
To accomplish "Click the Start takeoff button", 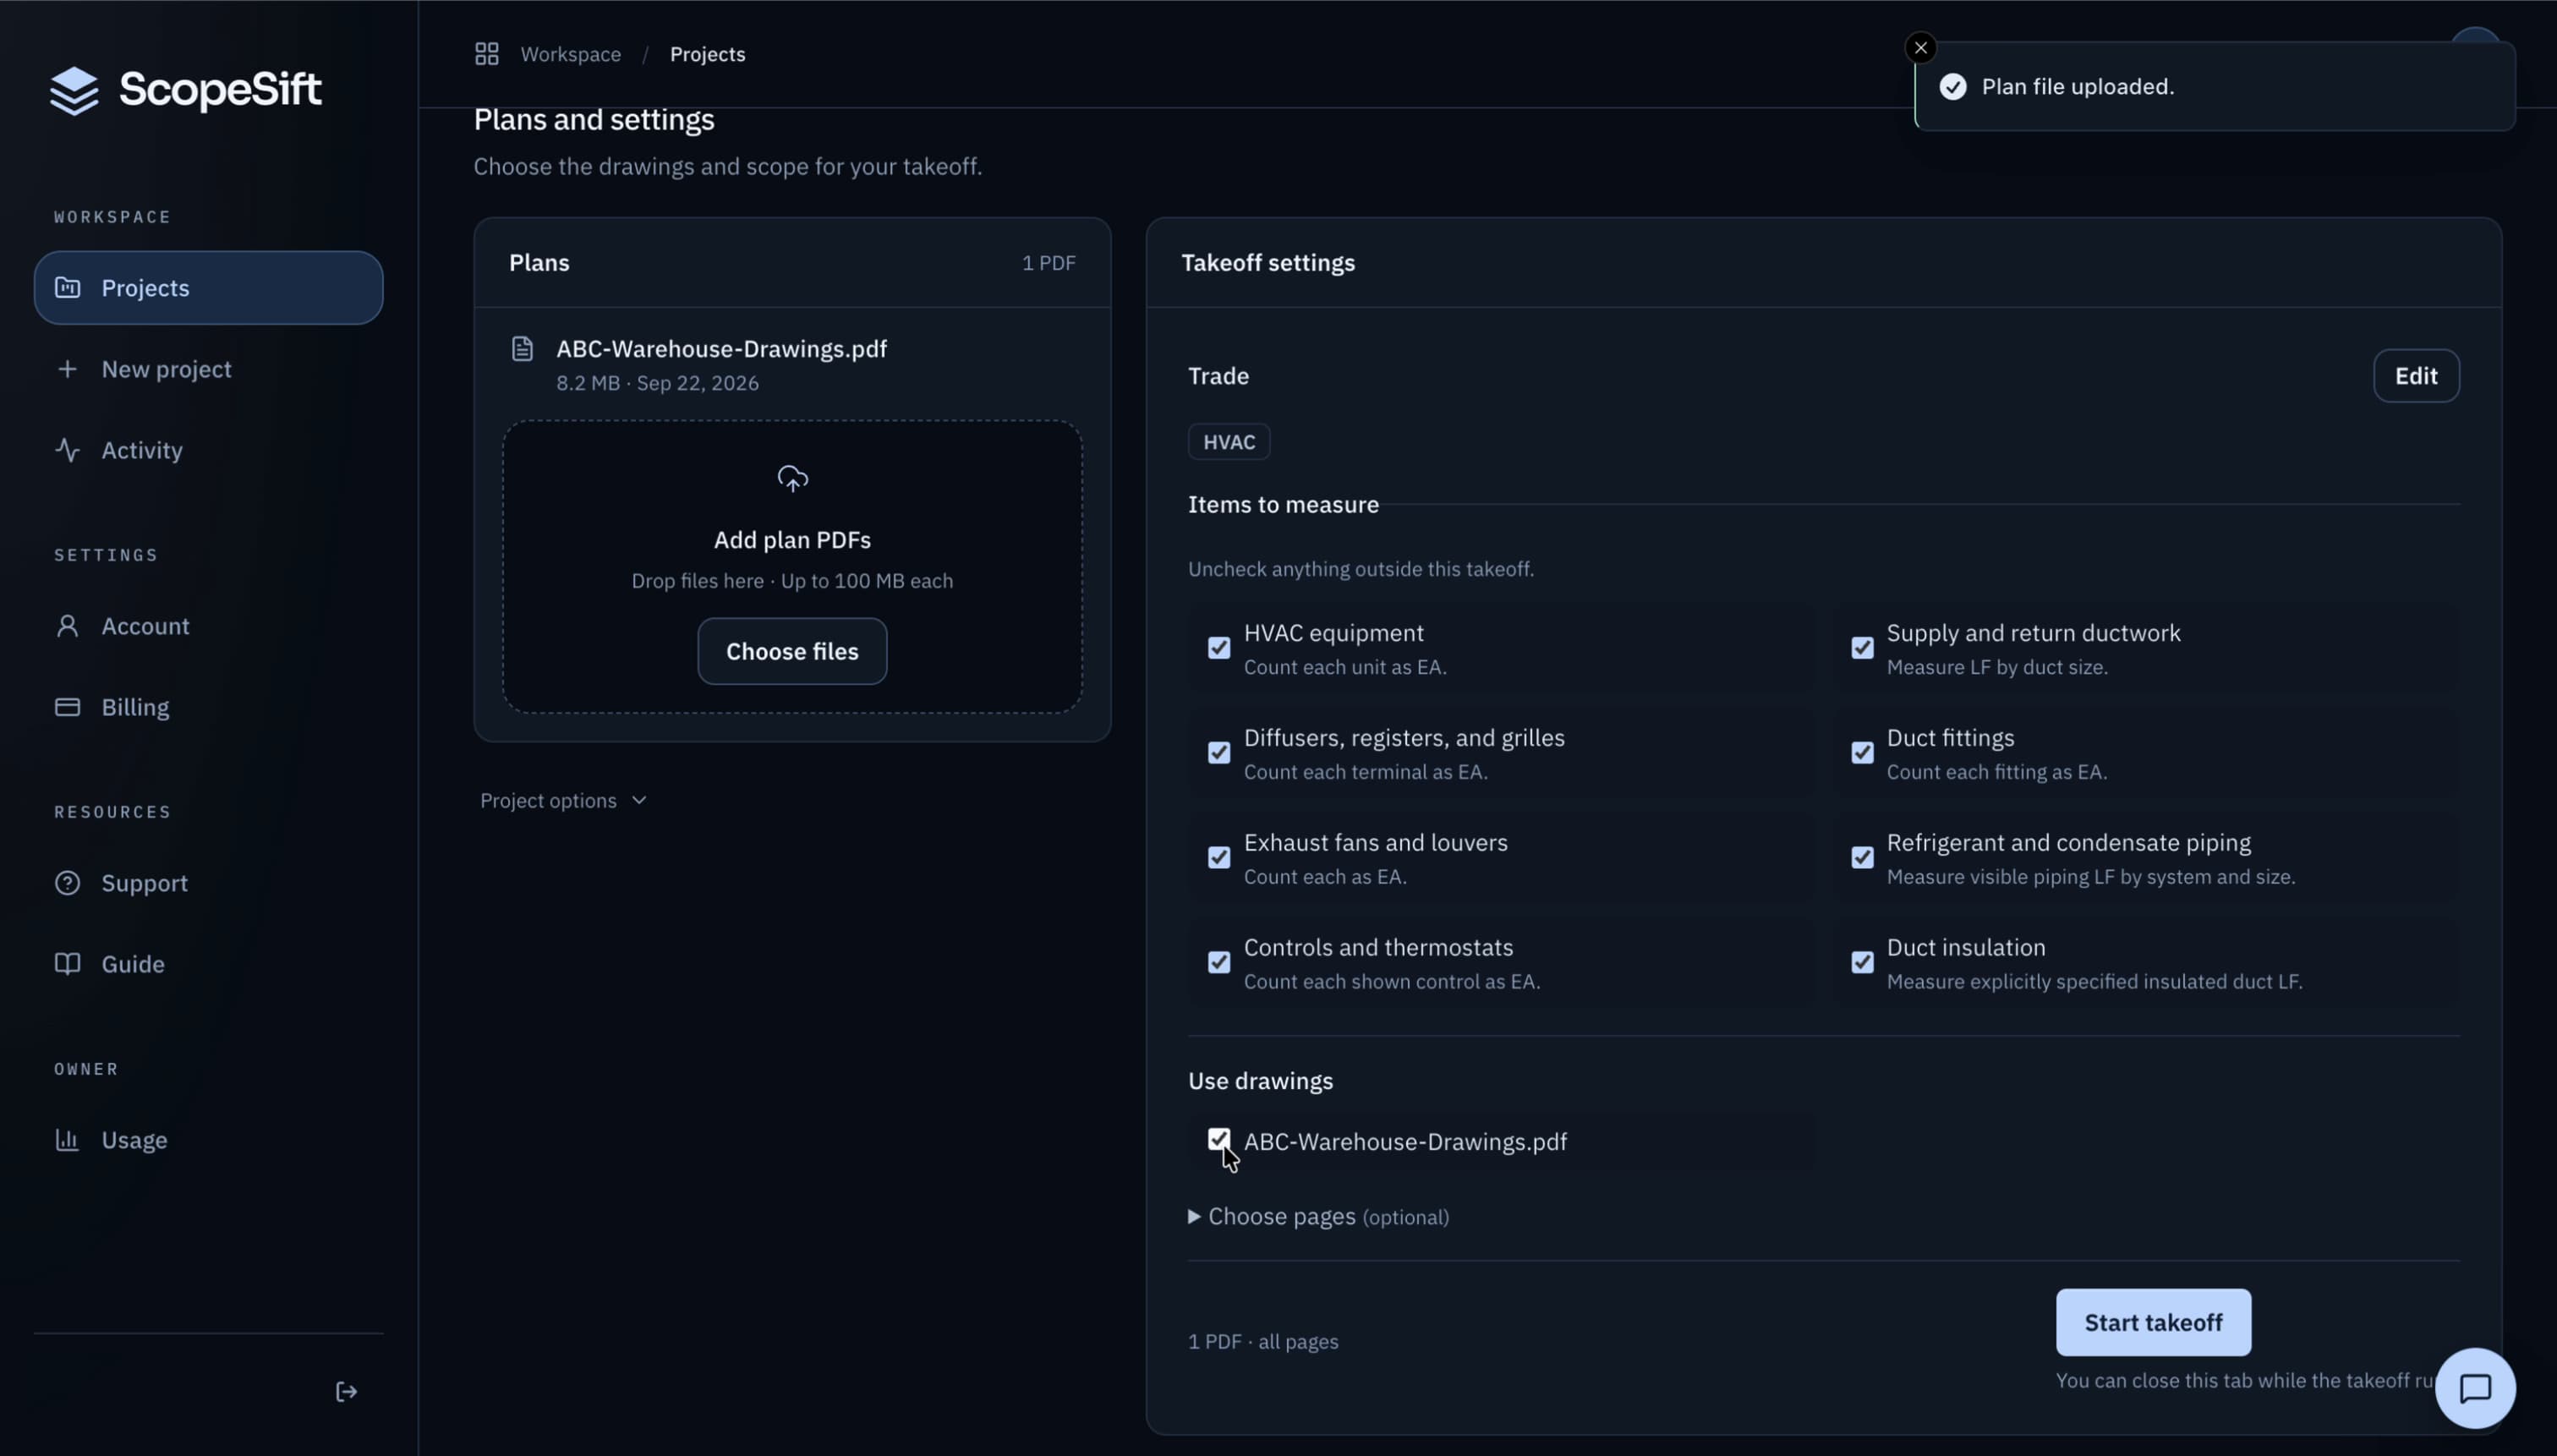I will pyautogui.click(x=2152, y=1322).
